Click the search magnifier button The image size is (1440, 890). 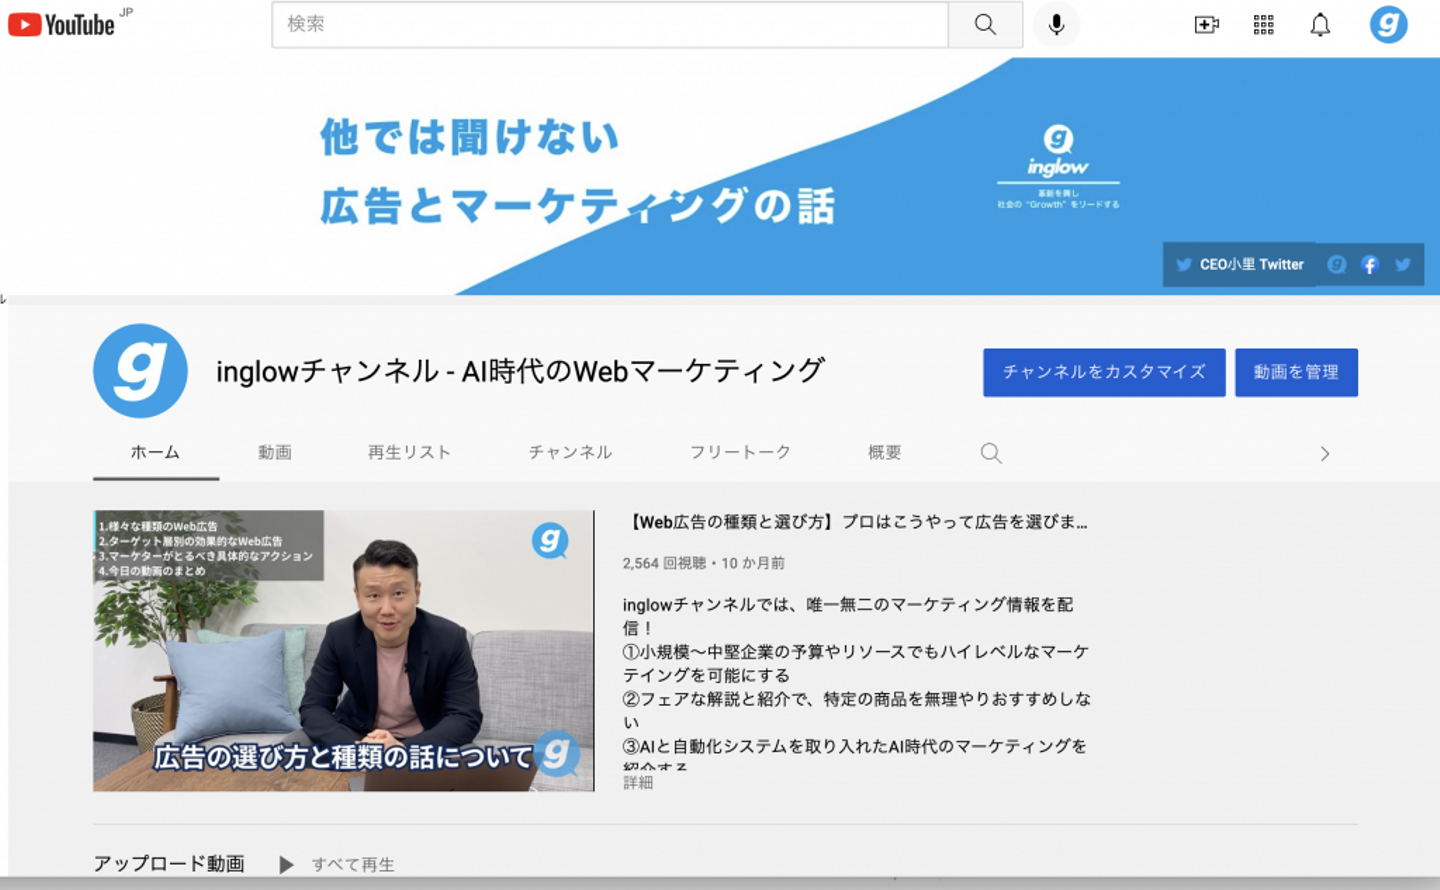(985, 24)
